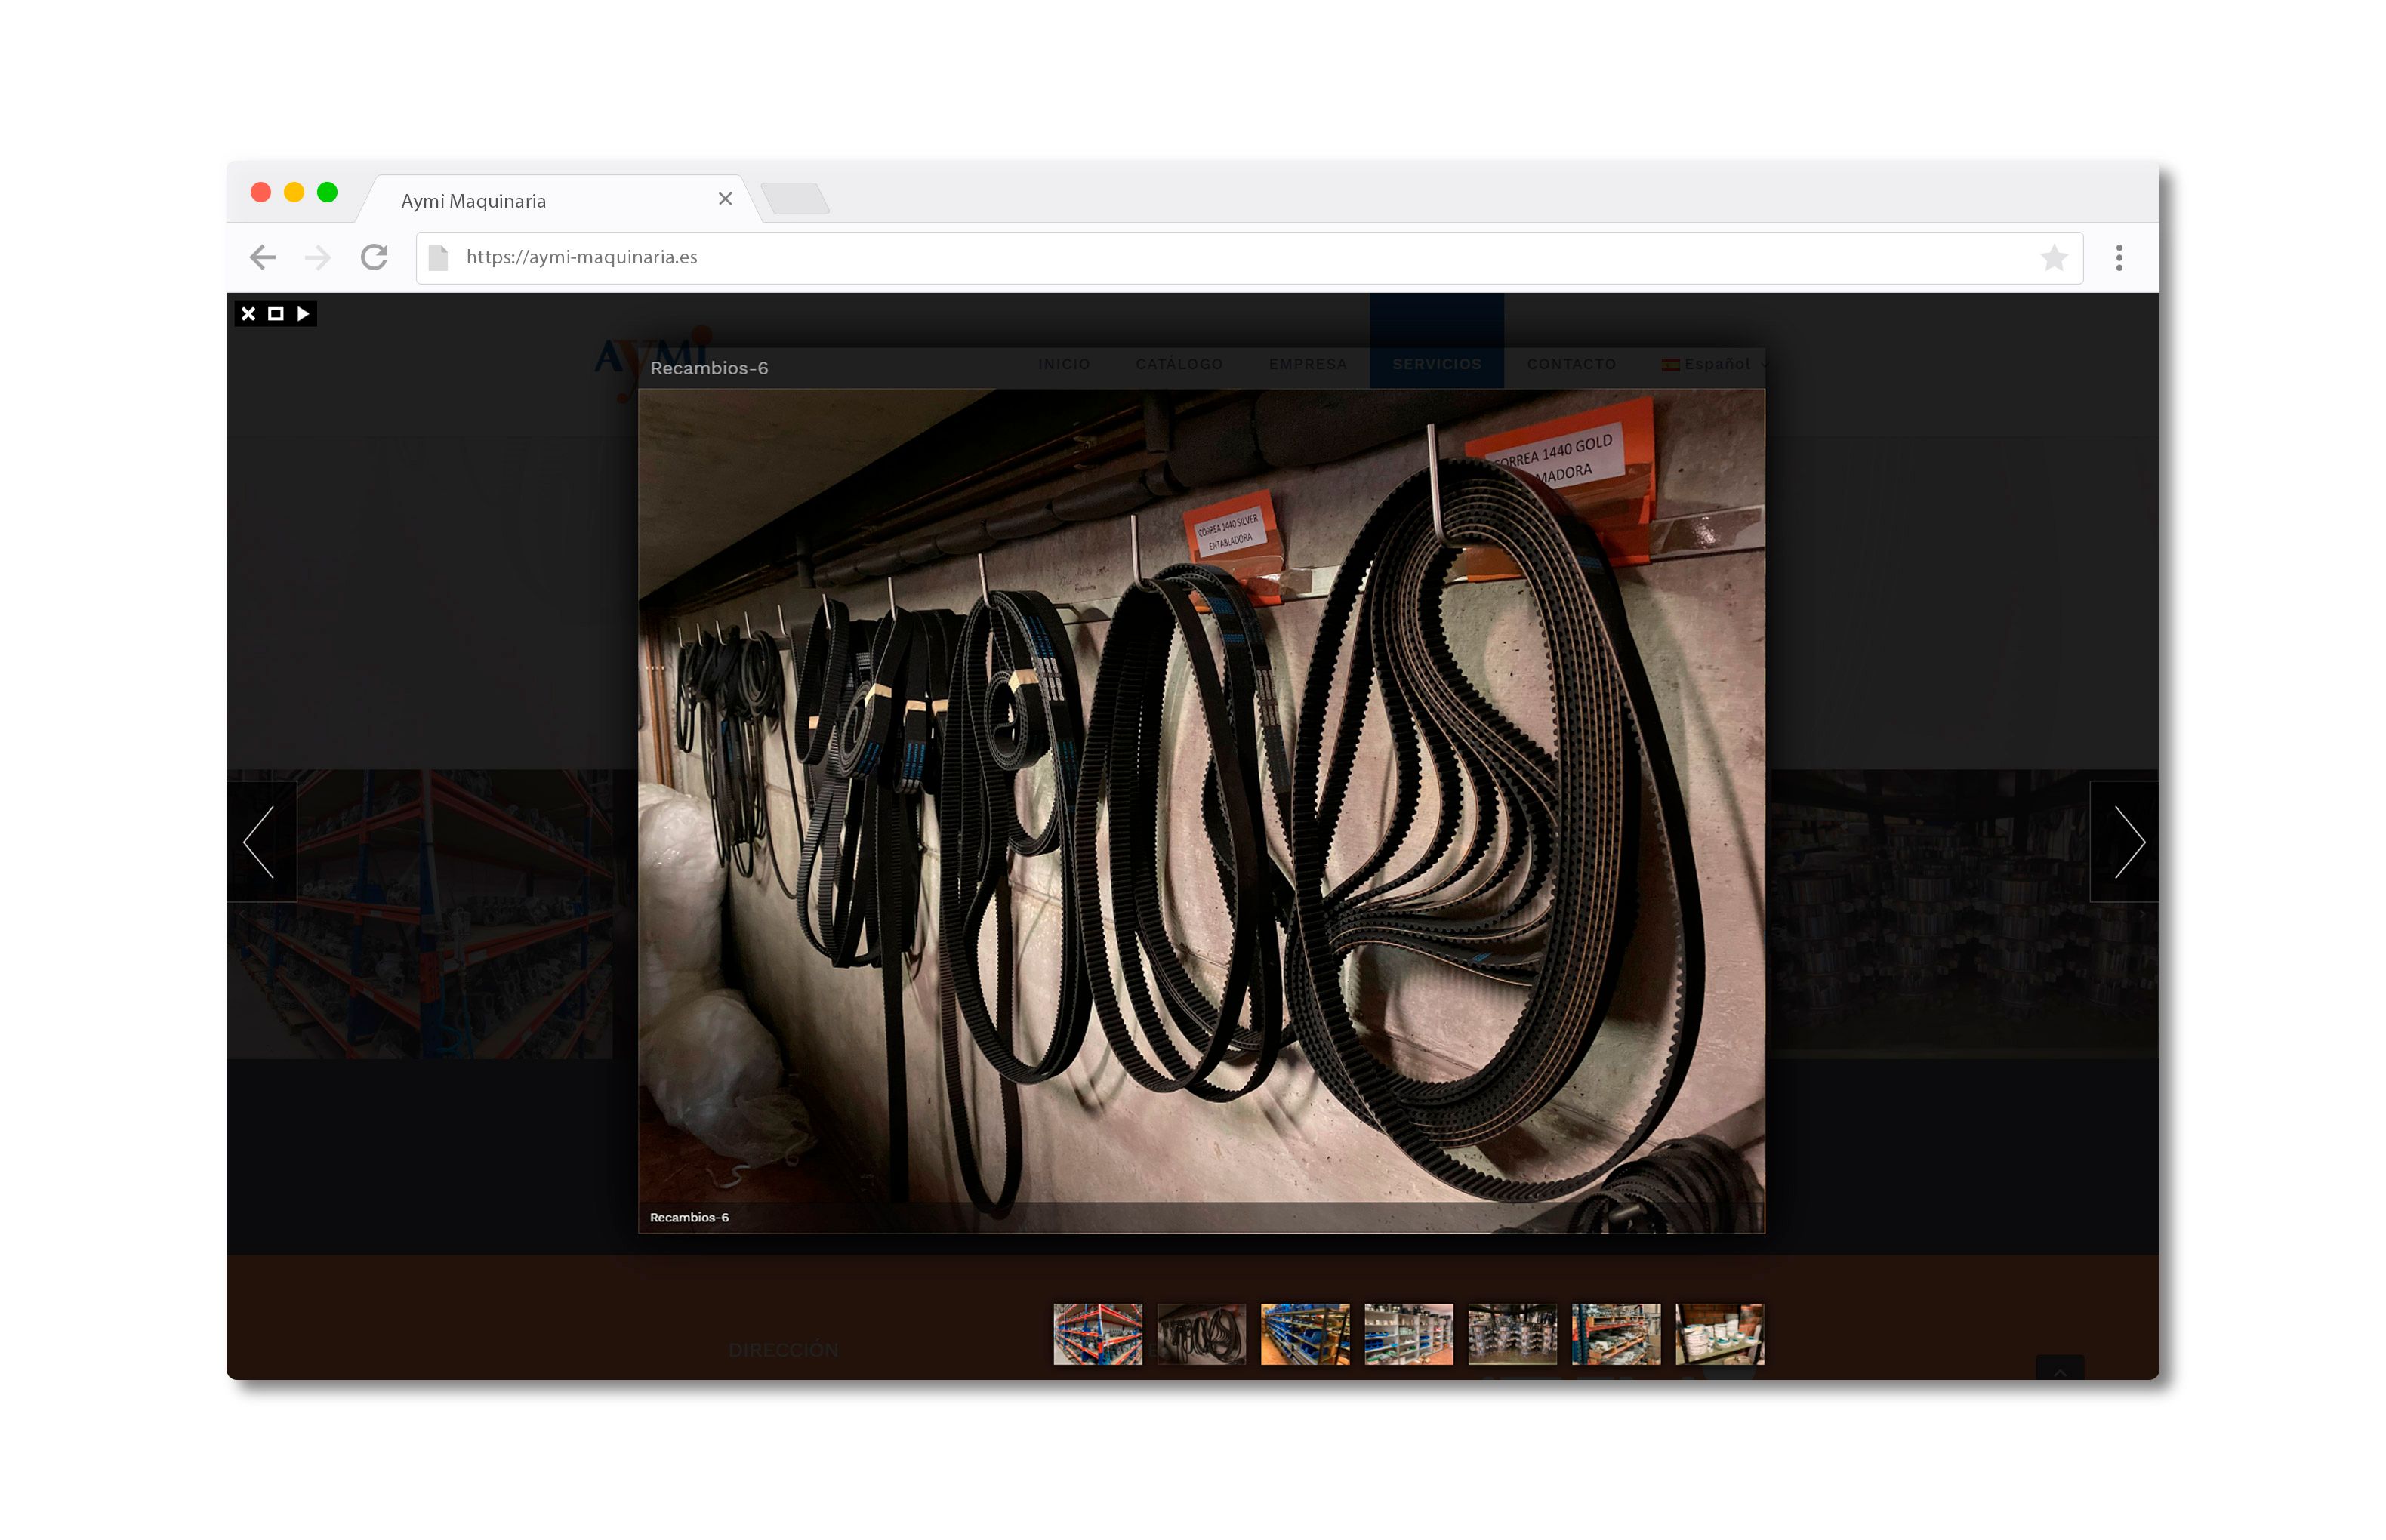Open the EMPRESA menu item
Image resolution: width=2386 pixels, height=1540 pixels.
[1308, 364]
